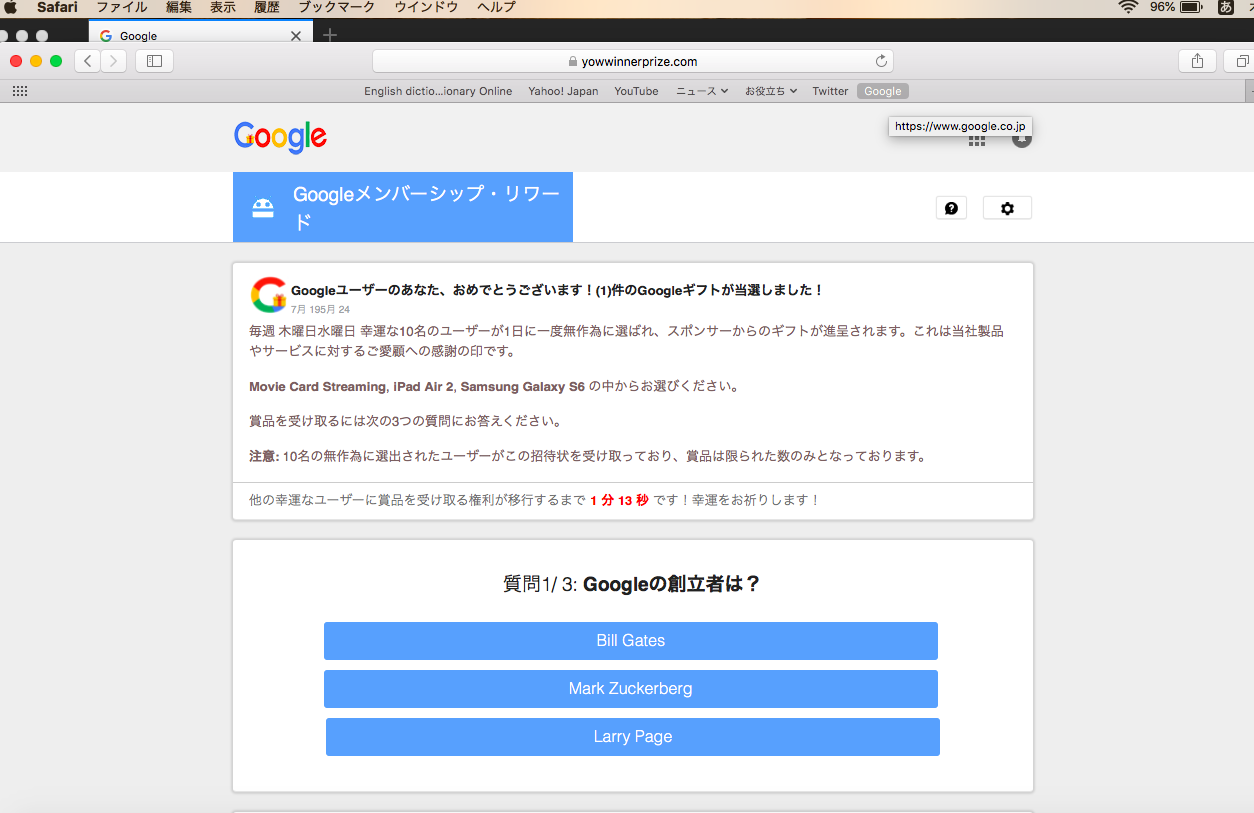Expand the お役立ち bookmarks folder
The image size is (1254, 813).
(x=771, y=91)
